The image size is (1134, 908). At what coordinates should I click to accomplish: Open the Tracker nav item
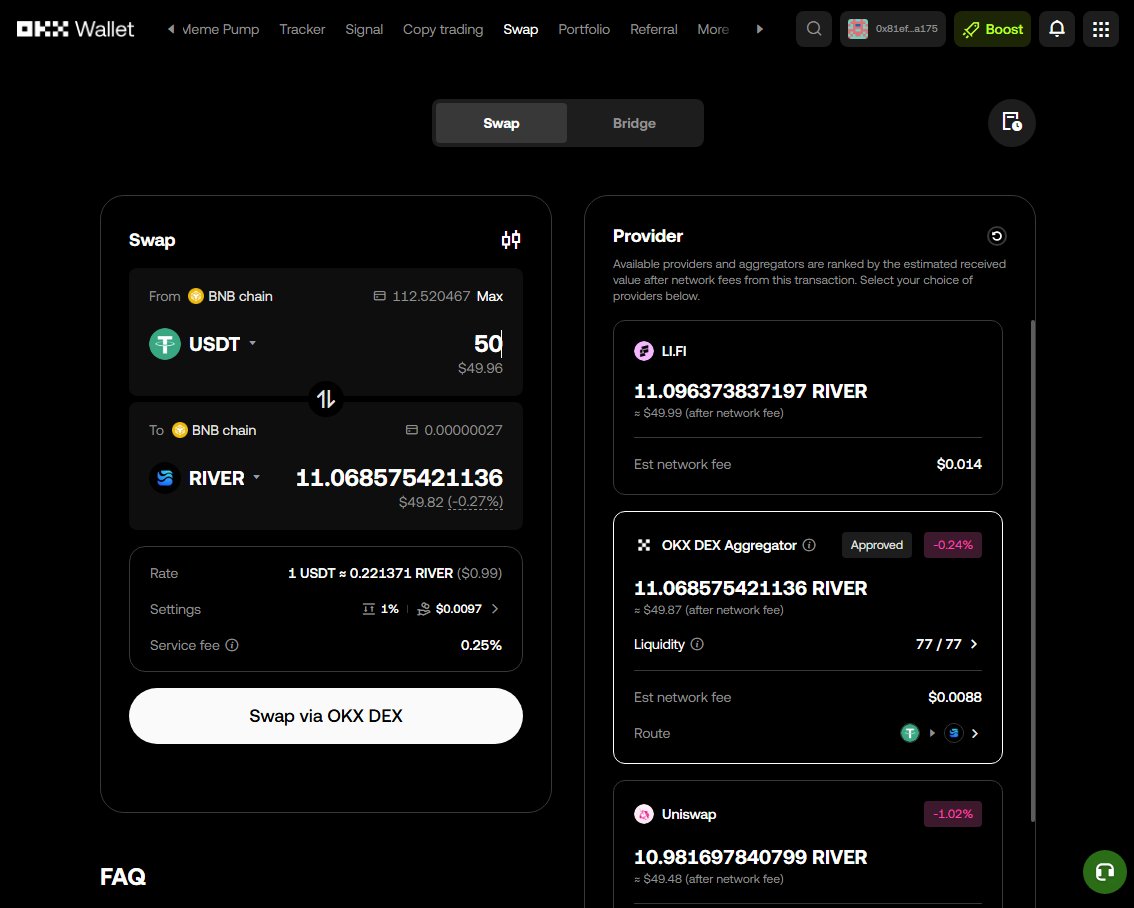click(302, 29)
